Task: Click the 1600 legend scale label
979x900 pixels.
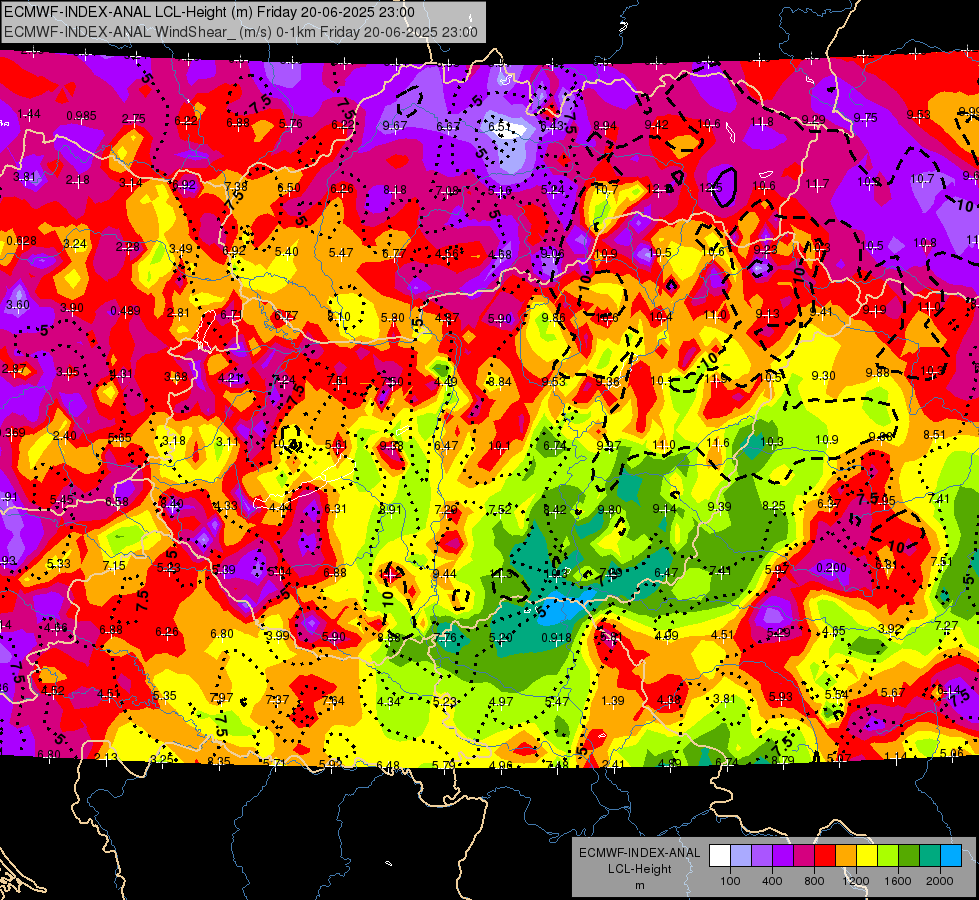Action: 898,881
